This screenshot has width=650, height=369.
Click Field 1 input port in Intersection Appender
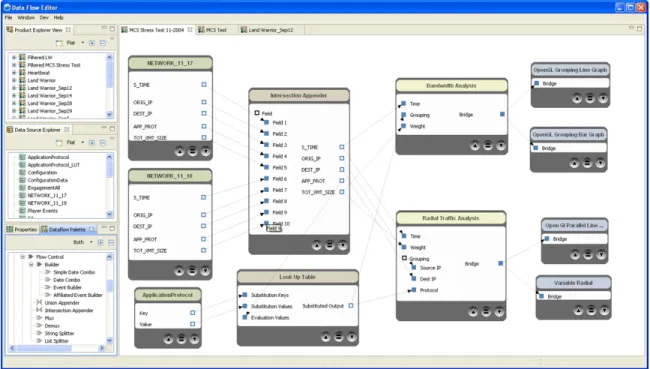click(266, 122)
